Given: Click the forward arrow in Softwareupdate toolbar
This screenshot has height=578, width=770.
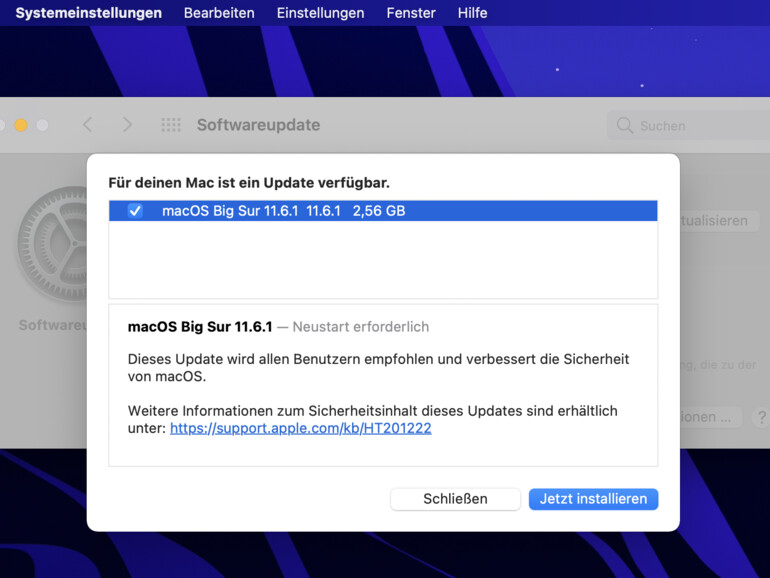Looking at the screenshot, I should pyautogui.click(x=127, y=125).
